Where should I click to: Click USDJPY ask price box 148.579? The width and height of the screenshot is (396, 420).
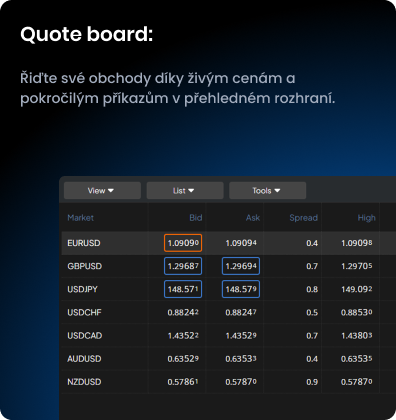[241, 289]
